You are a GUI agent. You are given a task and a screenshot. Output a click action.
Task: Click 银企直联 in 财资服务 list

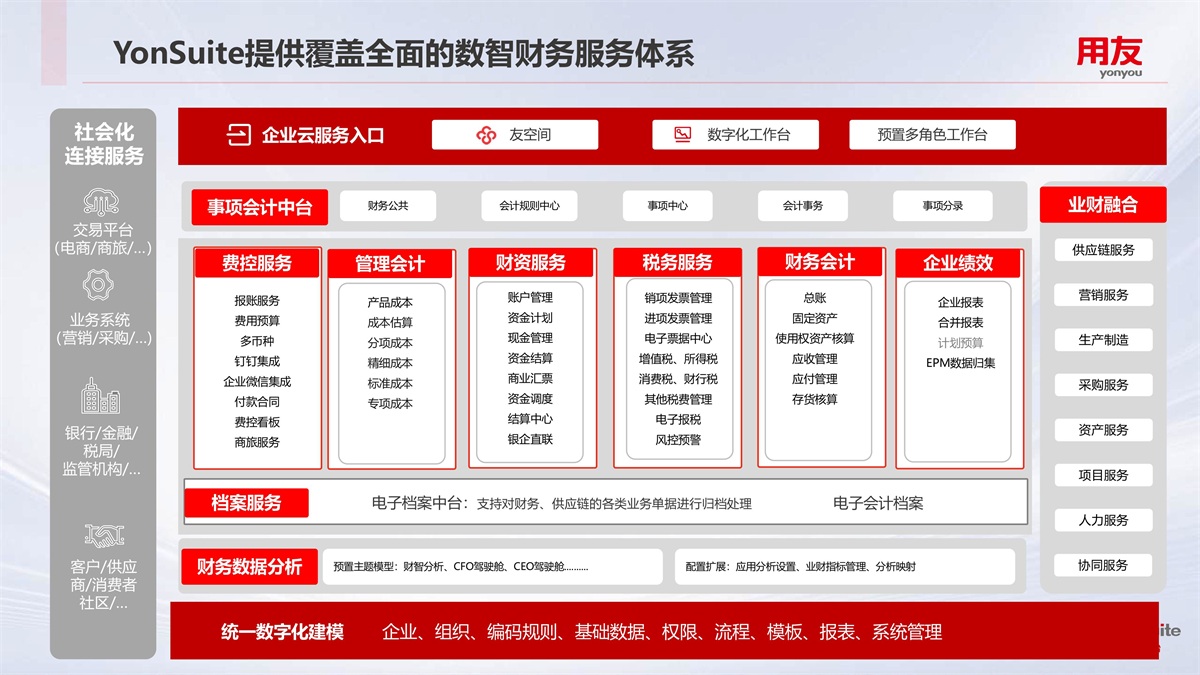click(x=529, y=439)
